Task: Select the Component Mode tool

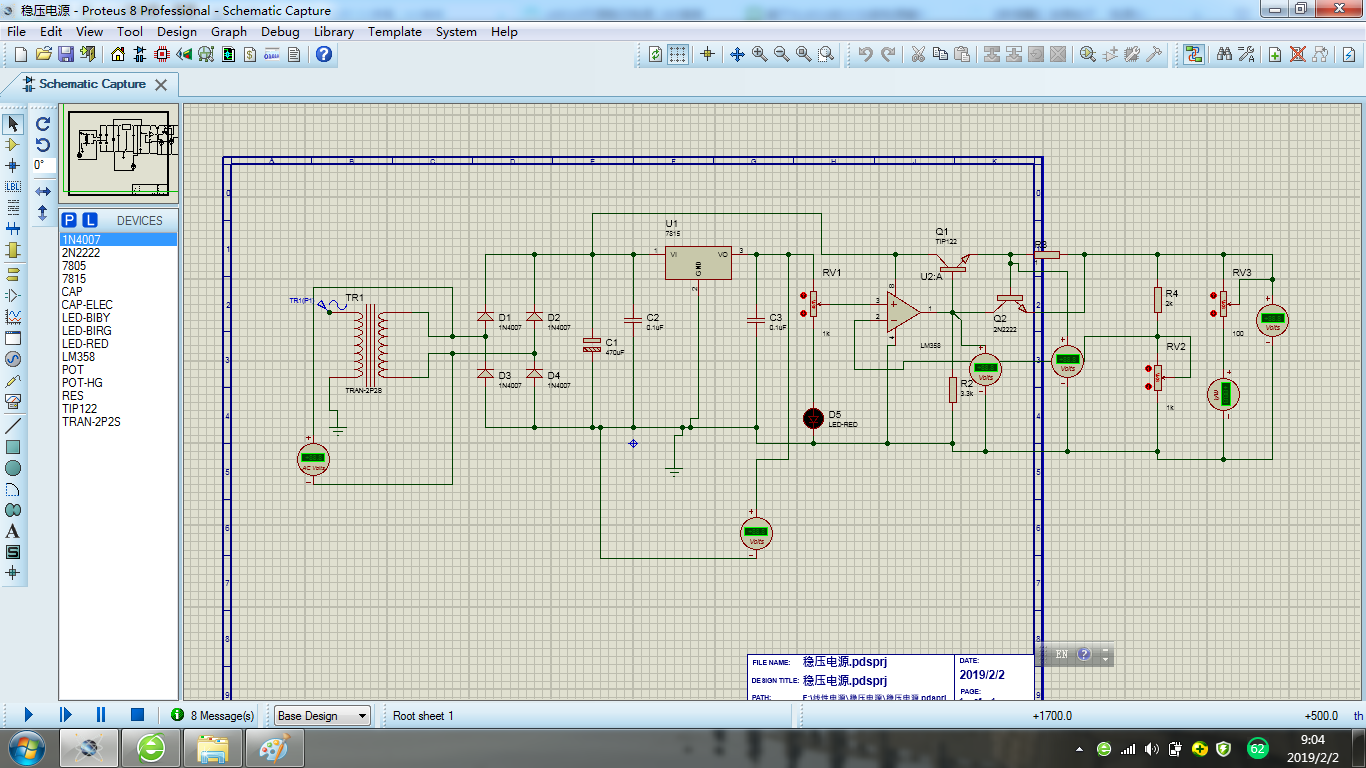Action: (13, 145)
